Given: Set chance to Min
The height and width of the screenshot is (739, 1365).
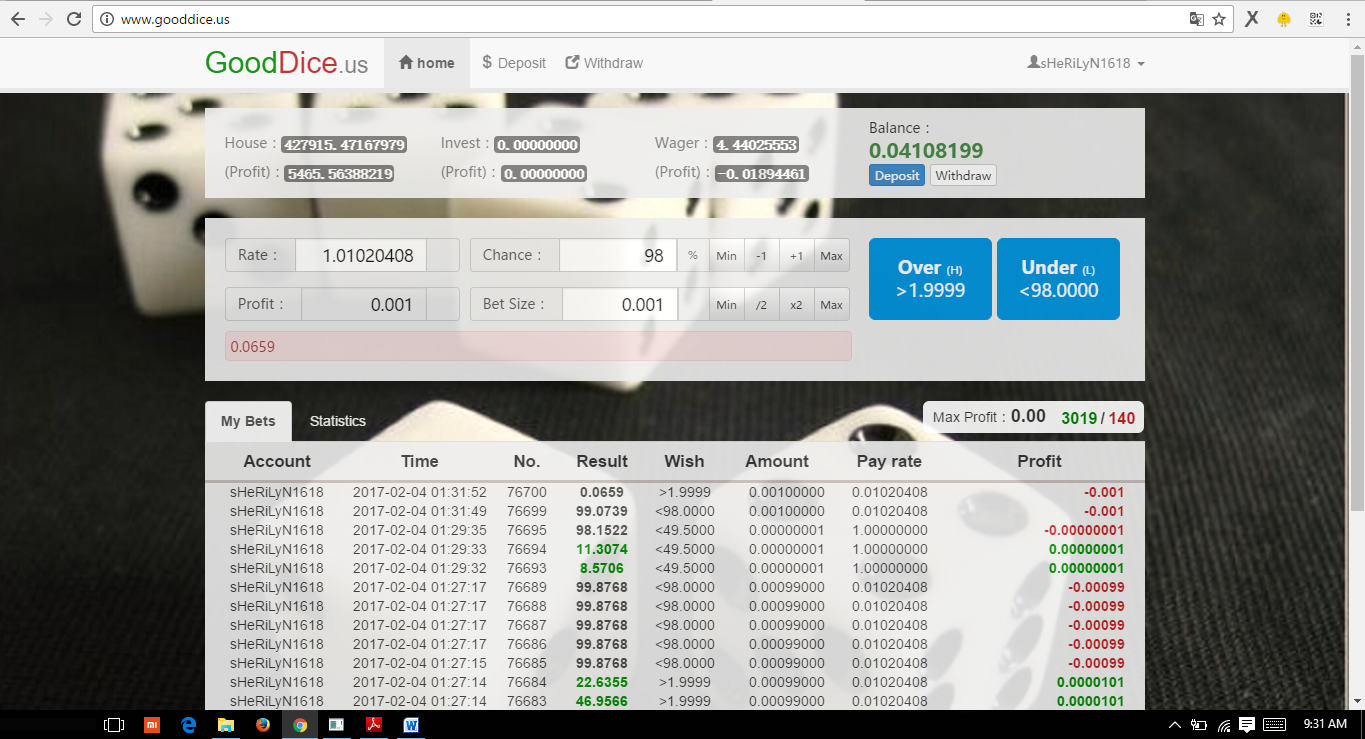Looking at the screenshot, I should point(726,255).
